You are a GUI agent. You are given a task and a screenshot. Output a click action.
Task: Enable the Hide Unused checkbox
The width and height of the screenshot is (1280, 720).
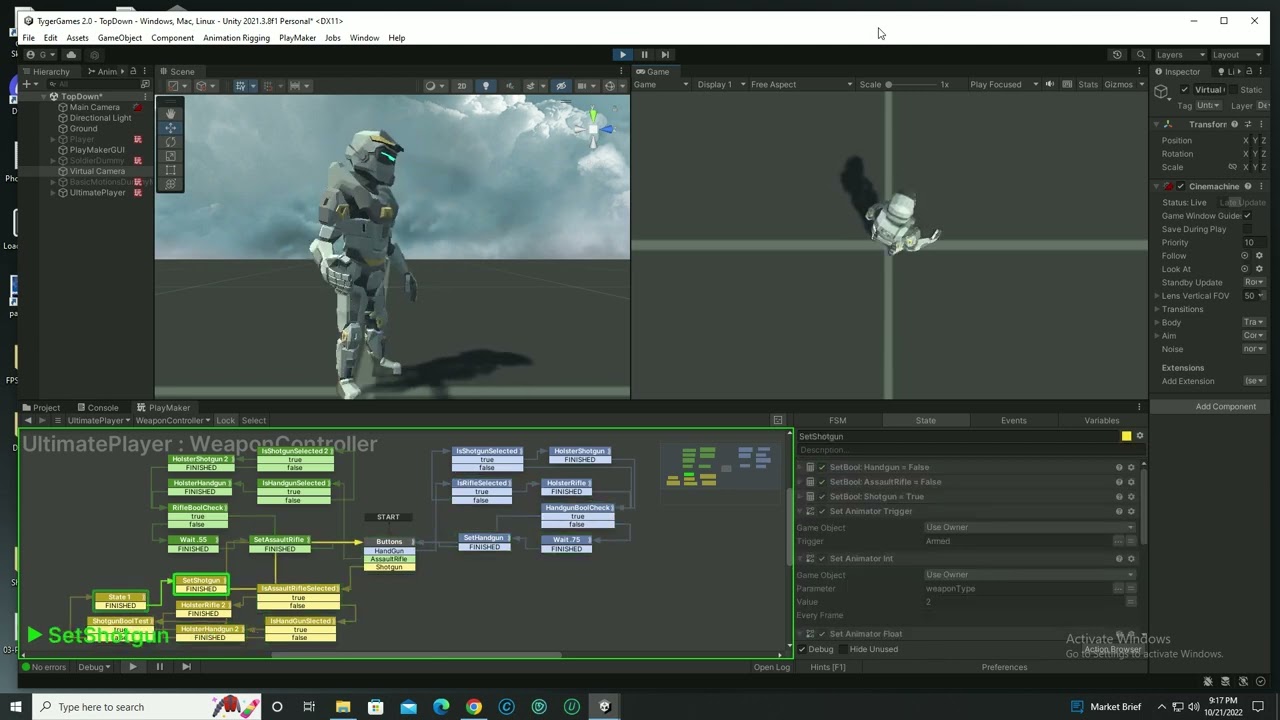coord(843,649)
